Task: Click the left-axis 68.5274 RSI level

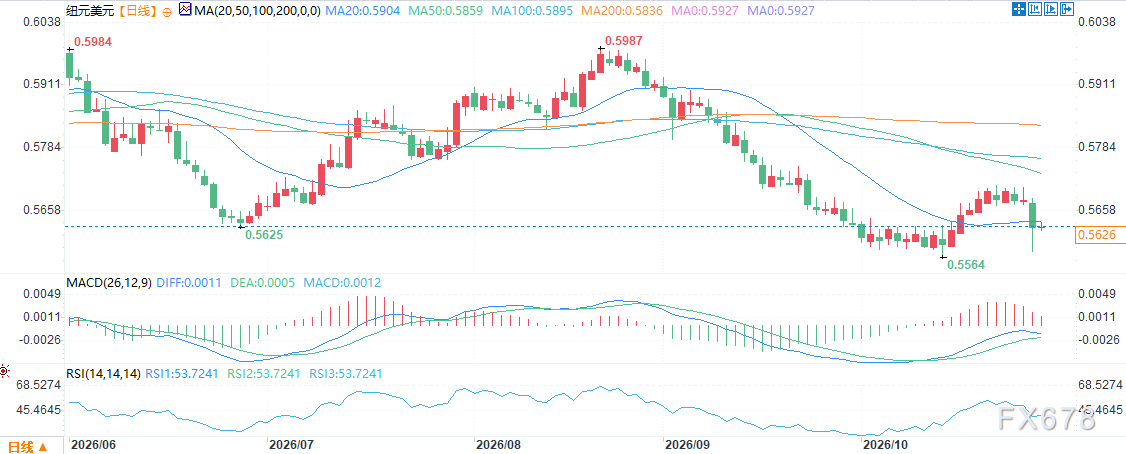Action: point(39,385)
